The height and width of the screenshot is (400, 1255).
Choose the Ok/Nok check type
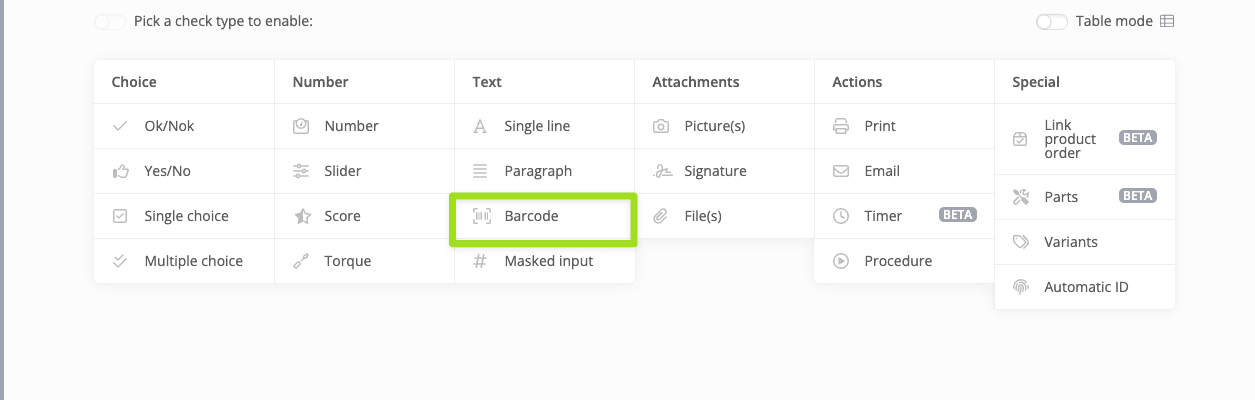(x=169, y=126)
